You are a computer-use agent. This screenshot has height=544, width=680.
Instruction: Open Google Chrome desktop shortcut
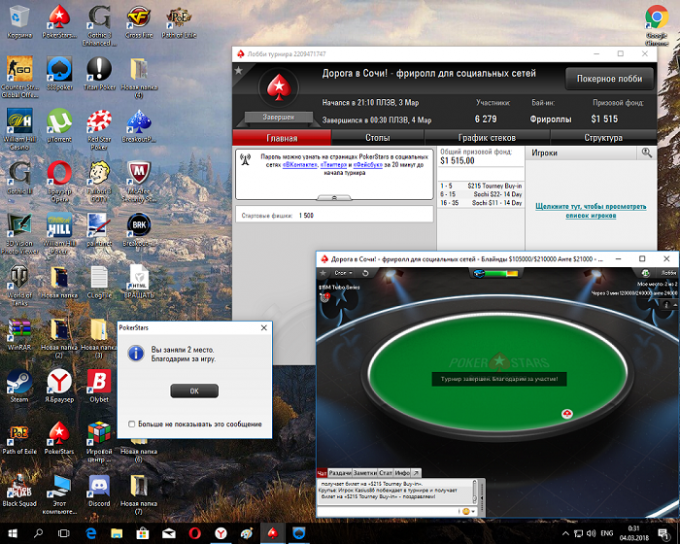coord(657,25)
